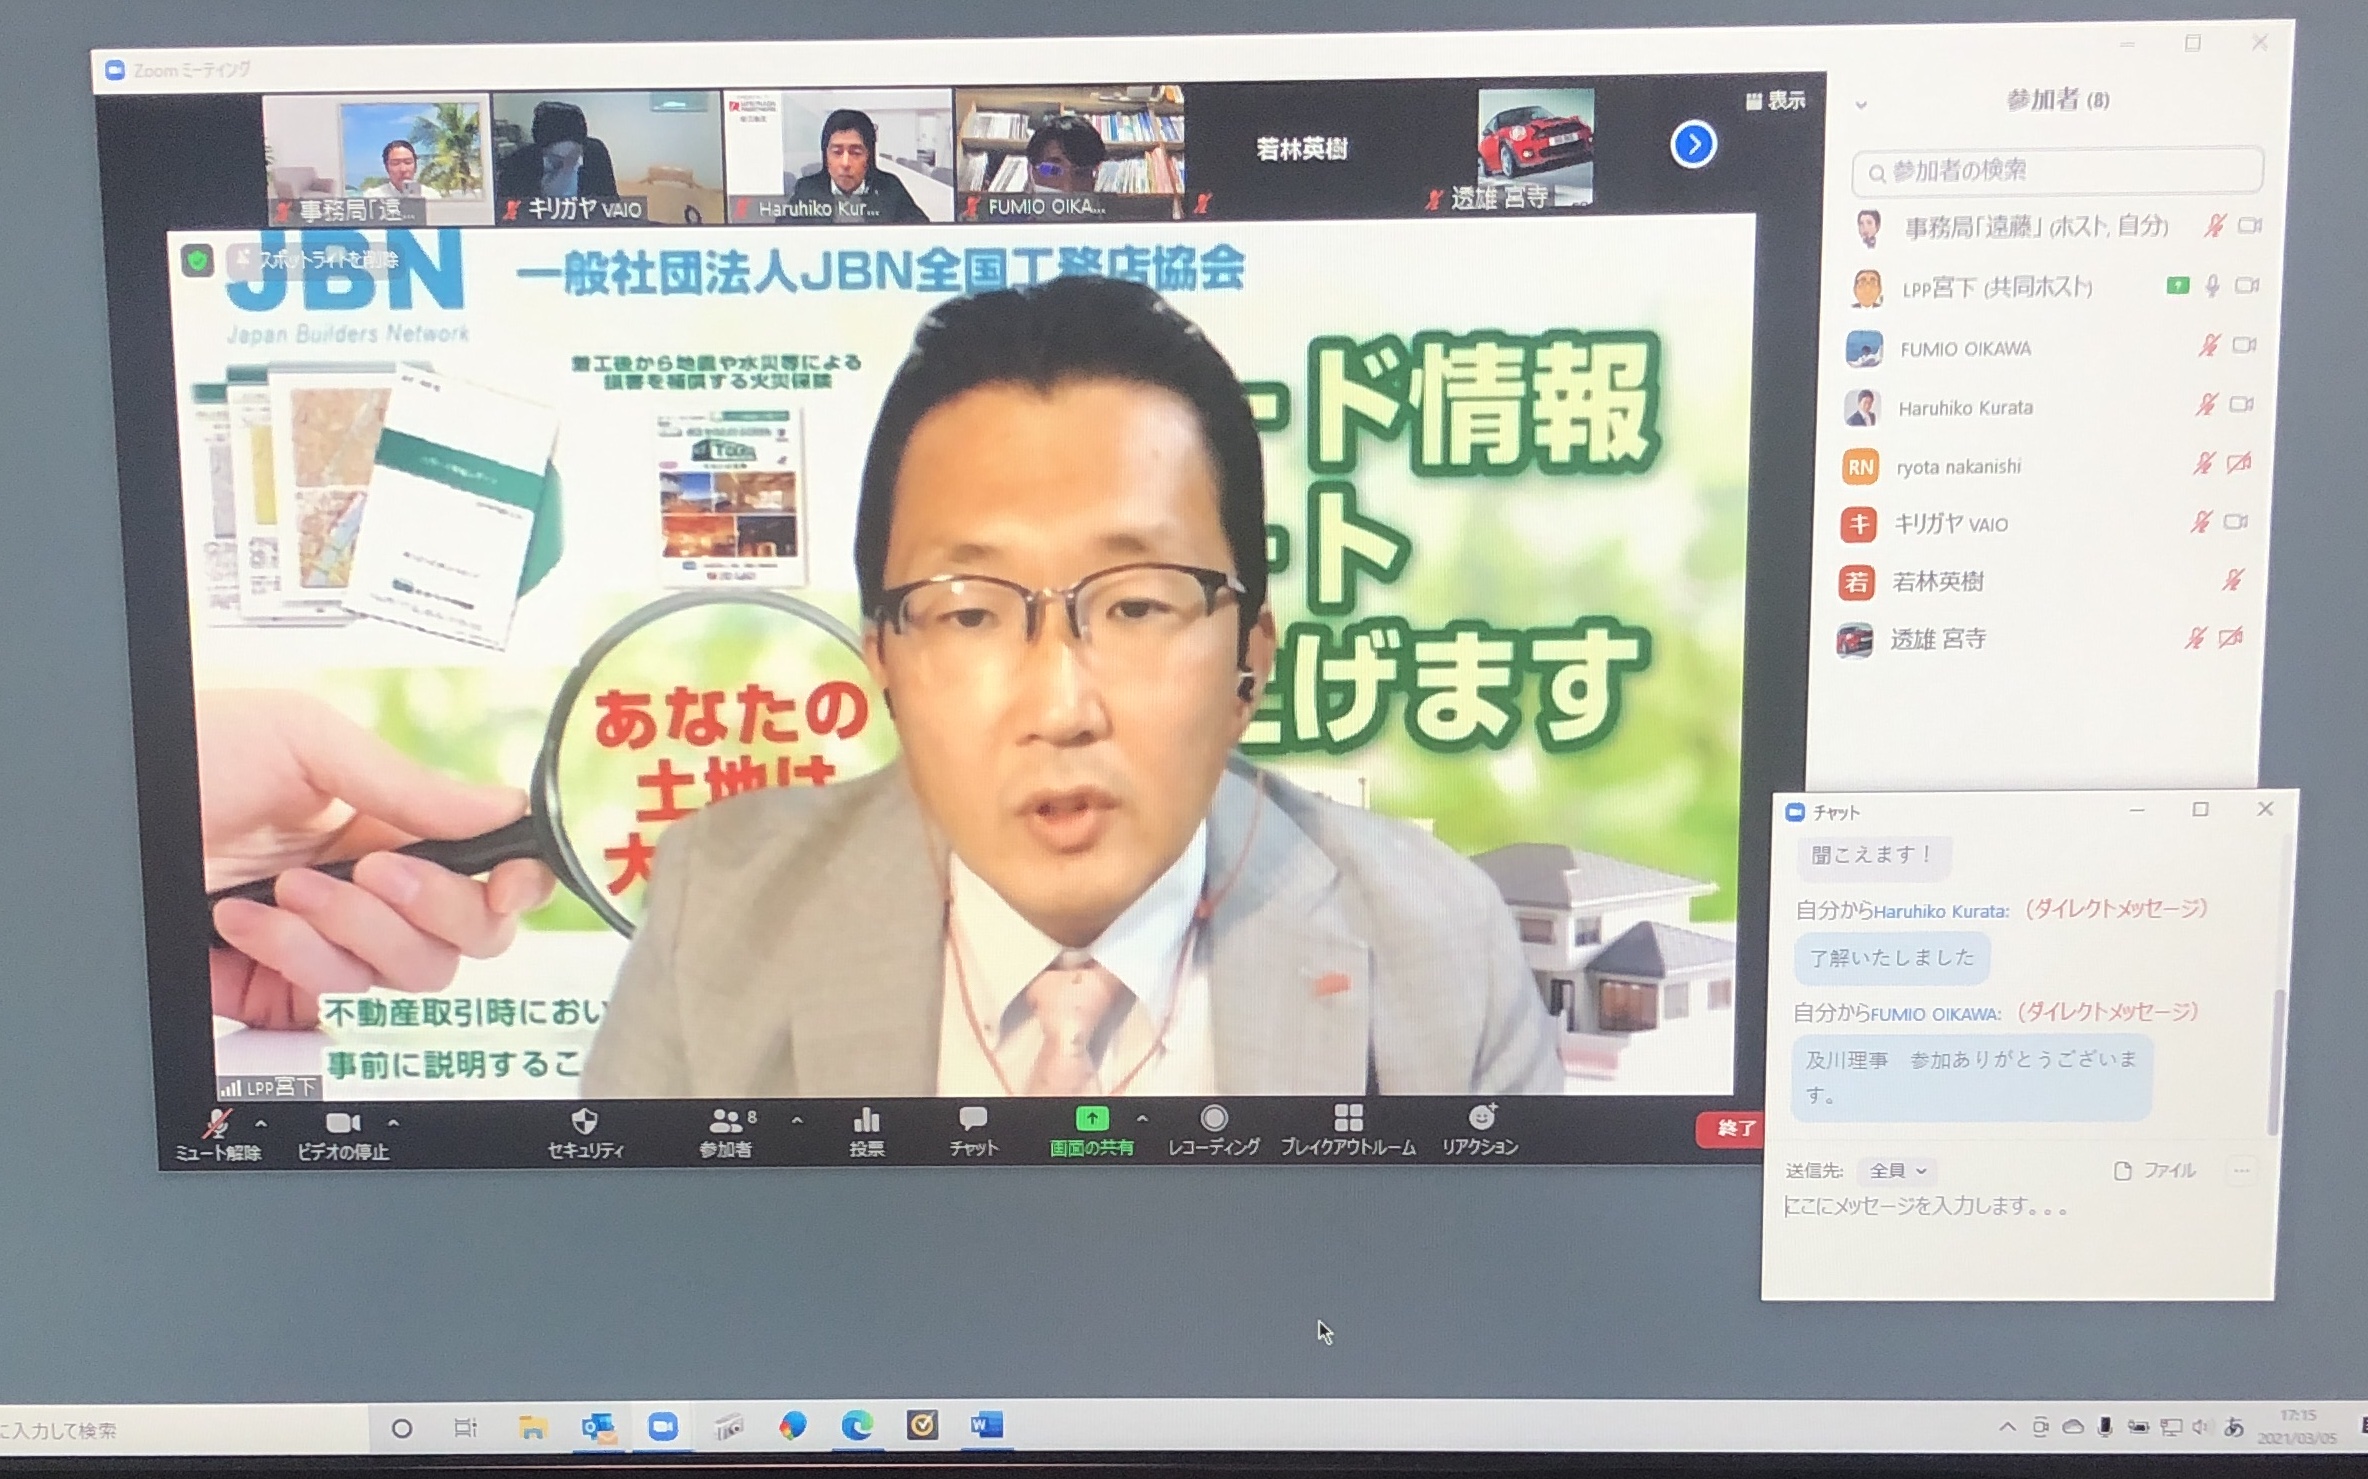
Task: Click camera icon for Haruhiko Kurata
Action: (x=2241, y=404)
